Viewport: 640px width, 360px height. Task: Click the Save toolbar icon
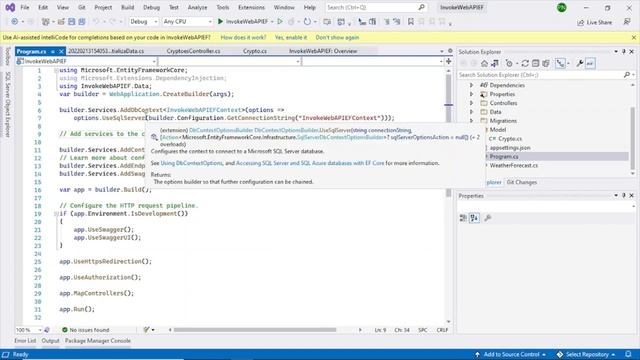(71, 22)
